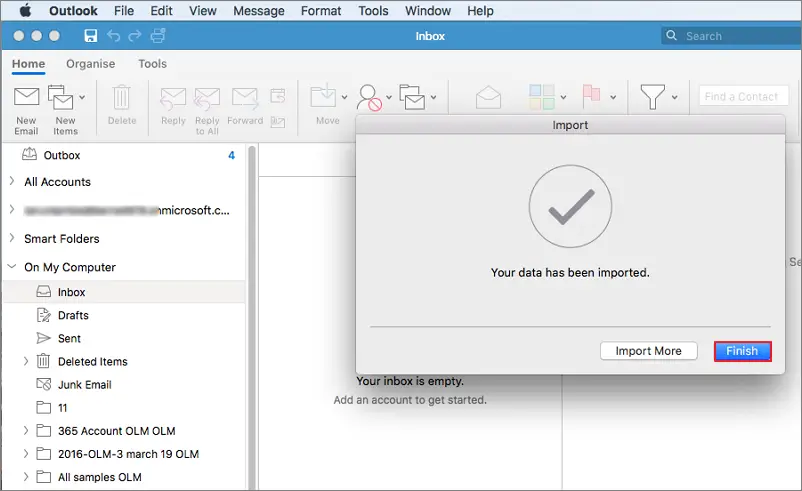Expand the Deleted Items folder
Image resolution: width=802 pixels, height=491 pixels.
click(26, 361)
